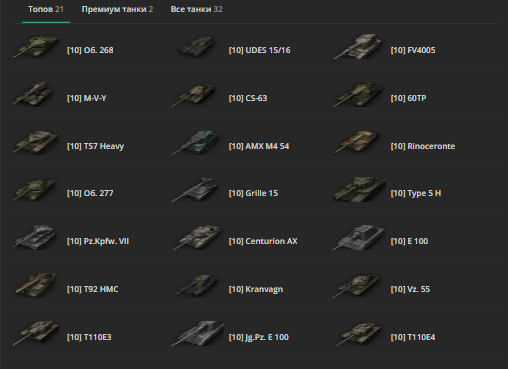
Task: Click the E 100 tank icon
Action: [x=359, y=237]
